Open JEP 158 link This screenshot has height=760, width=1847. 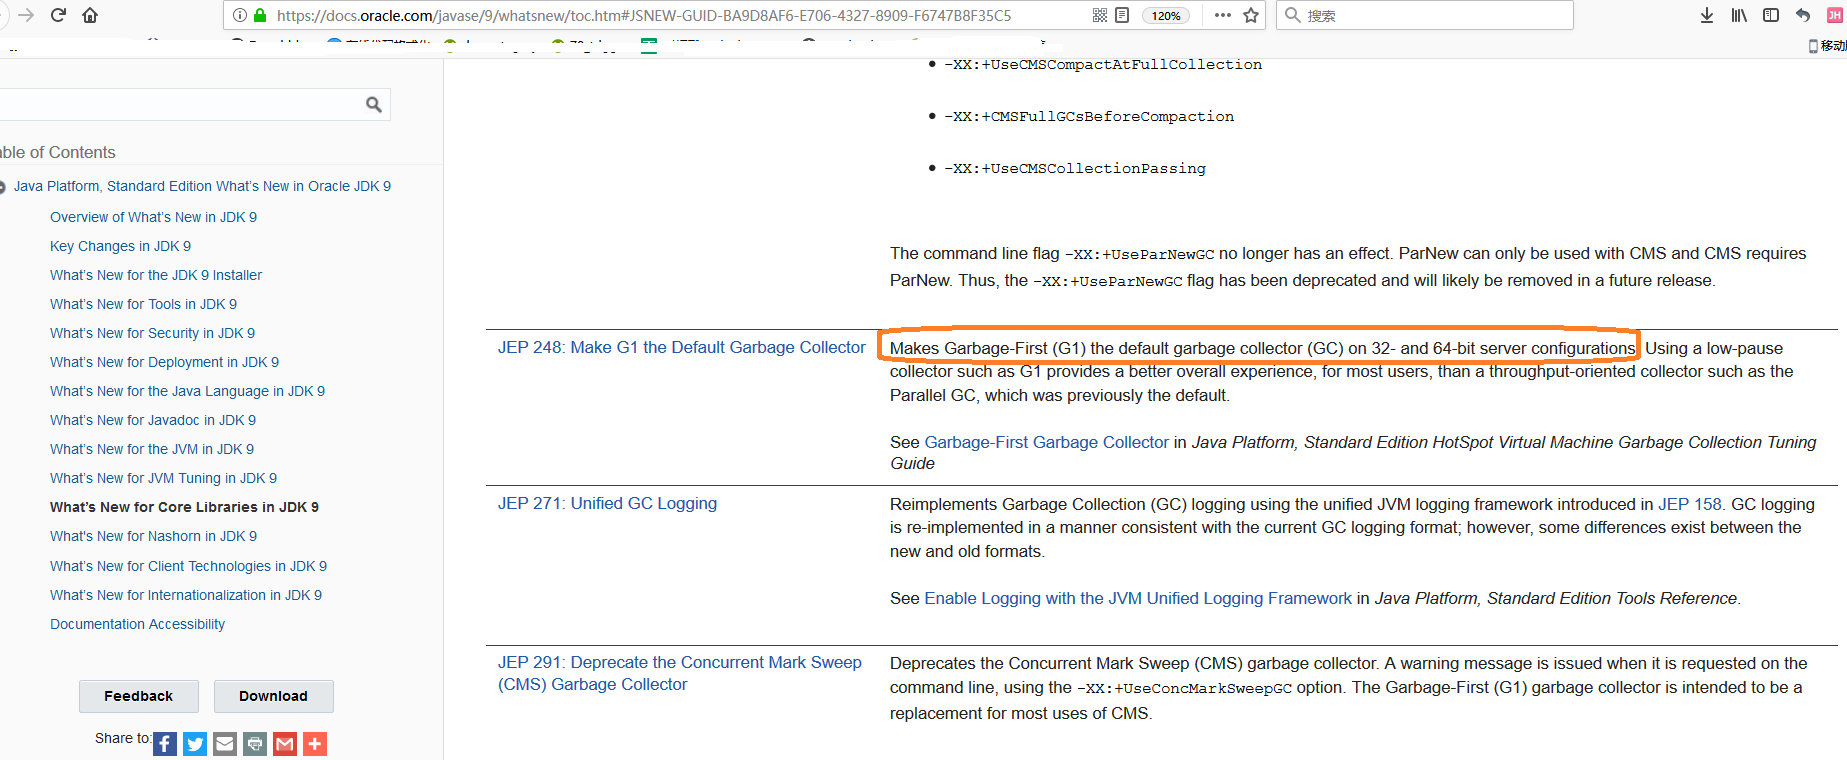coord(1690,504)
